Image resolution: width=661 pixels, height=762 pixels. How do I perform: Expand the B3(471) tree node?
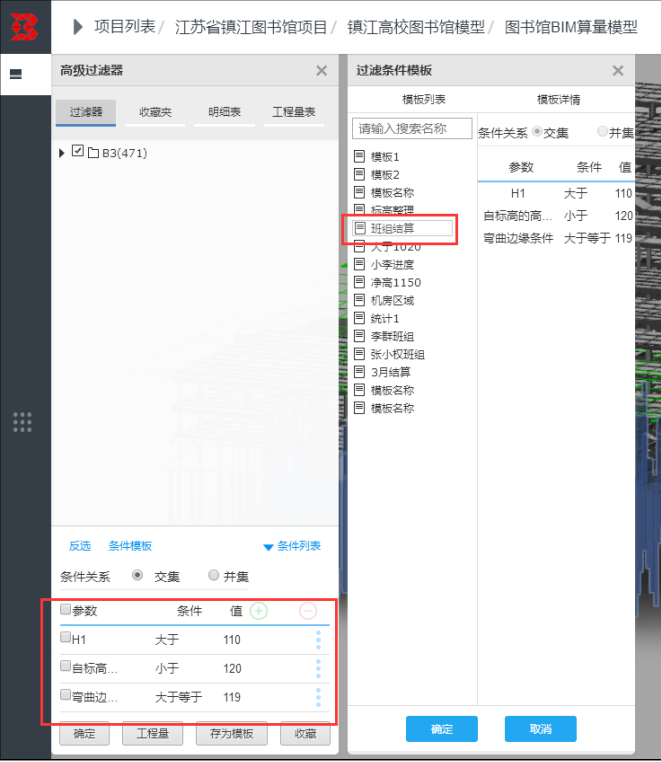coord(62,153)
